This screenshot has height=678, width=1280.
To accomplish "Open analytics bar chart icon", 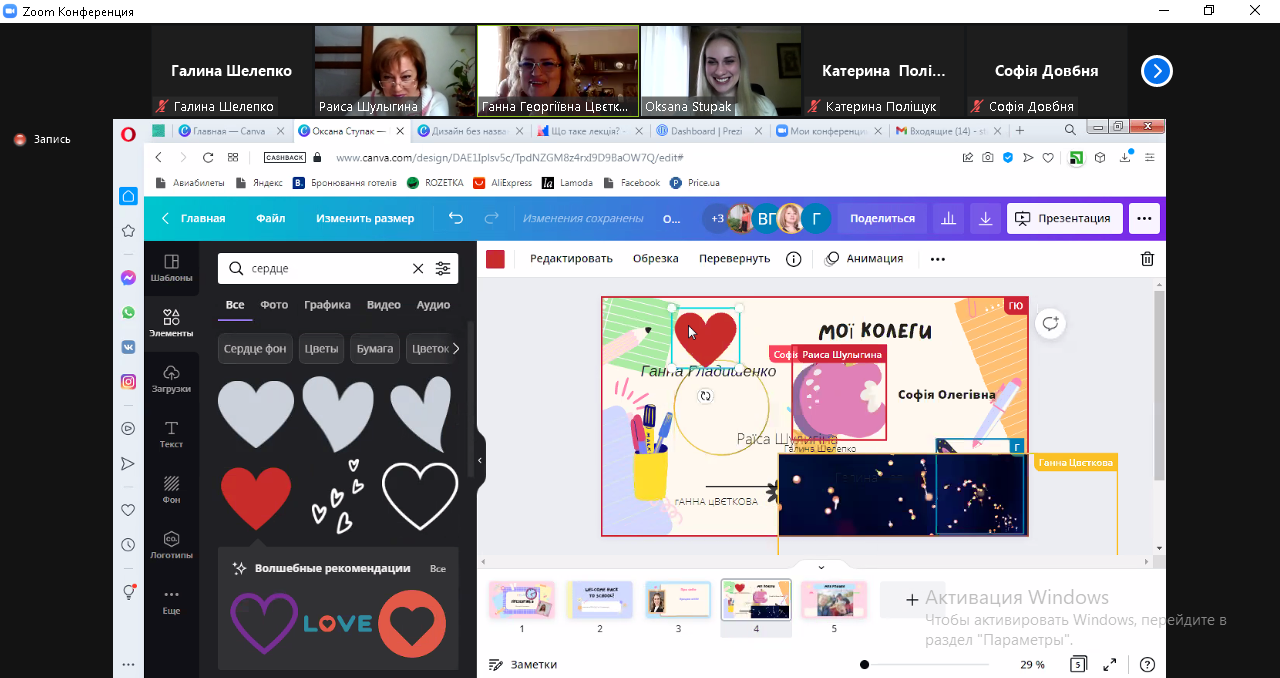I will click(x=948, y=218).
